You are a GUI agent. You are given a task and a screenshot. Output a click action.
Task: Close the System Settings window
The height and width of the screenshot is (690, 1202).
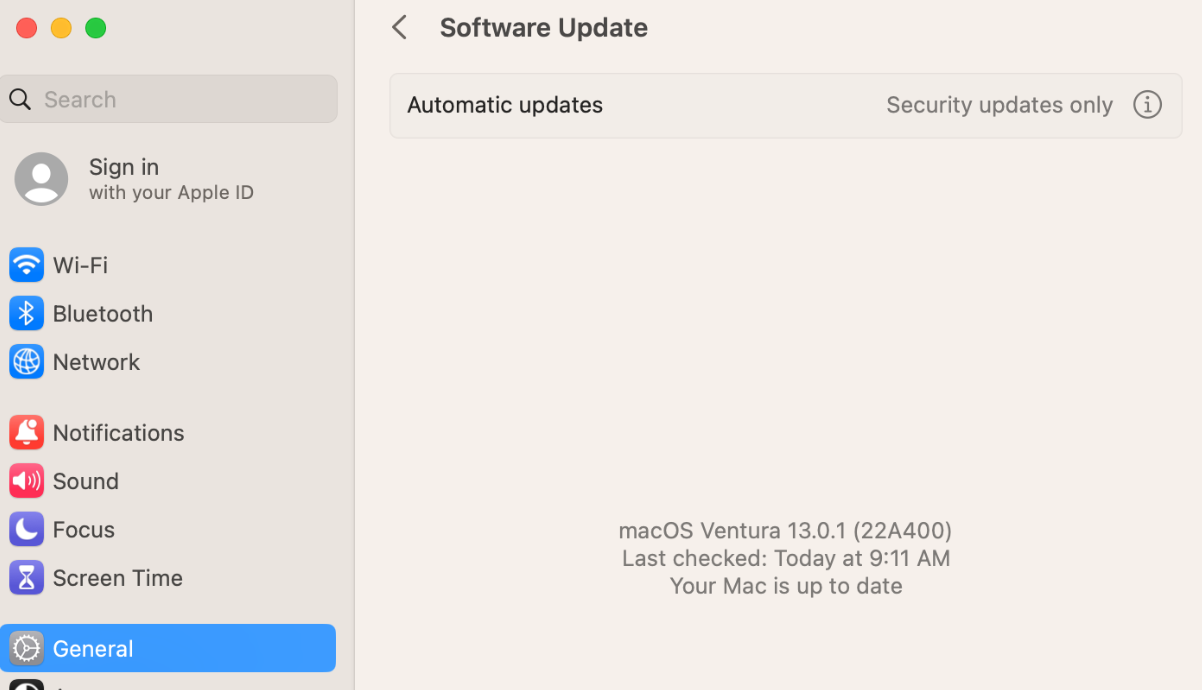[27, 28]
